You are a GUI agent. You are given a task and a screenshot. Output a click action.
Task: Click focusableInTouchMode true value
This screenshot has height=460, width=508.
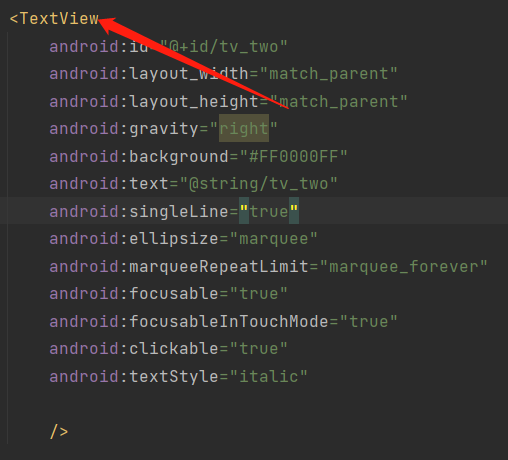pyautogui.click(x=368, y=322)
